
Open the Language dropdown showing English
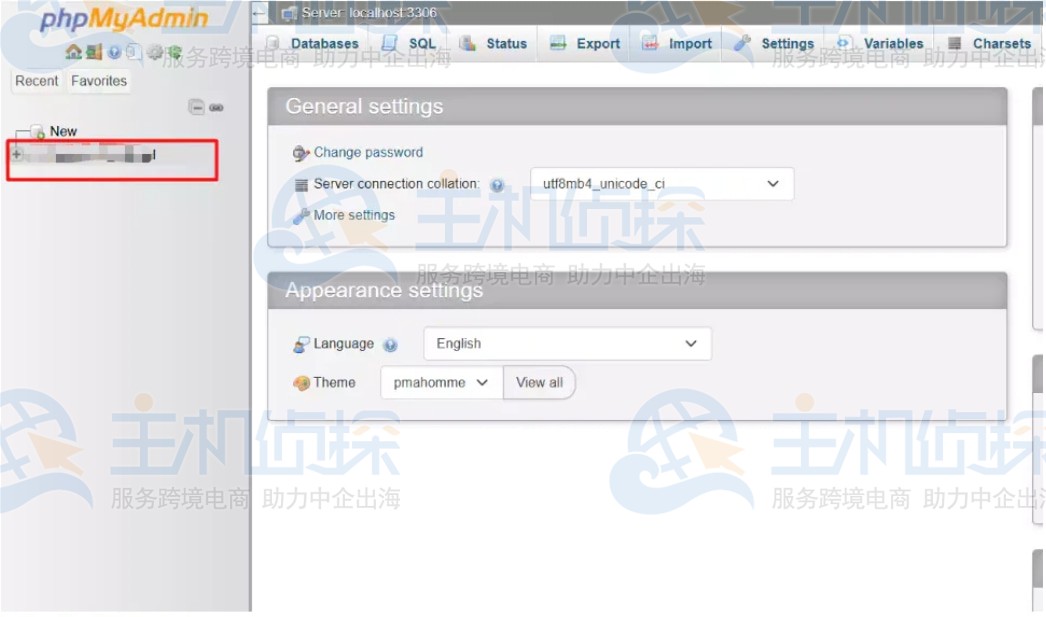567,344
